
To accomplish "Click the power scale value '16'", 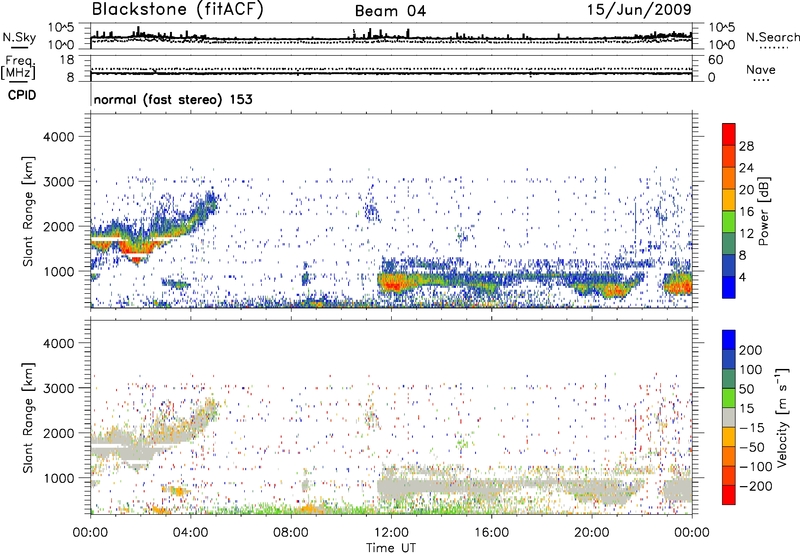I will coord(746,212).
